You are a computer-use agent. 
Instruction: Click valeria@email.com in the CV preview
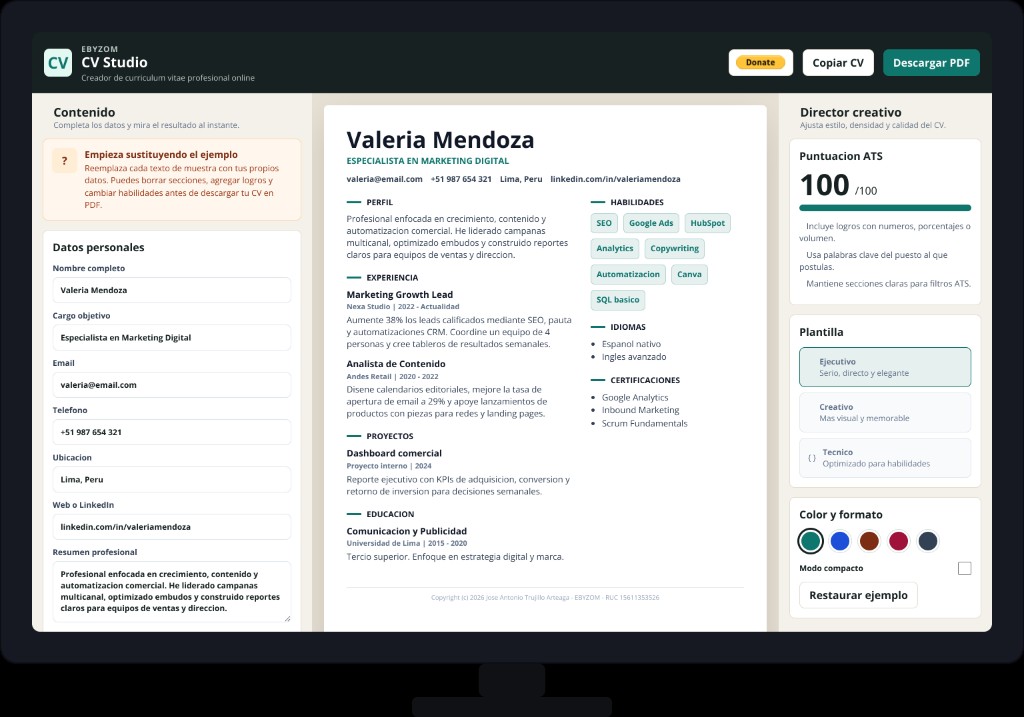coord(384,179)
